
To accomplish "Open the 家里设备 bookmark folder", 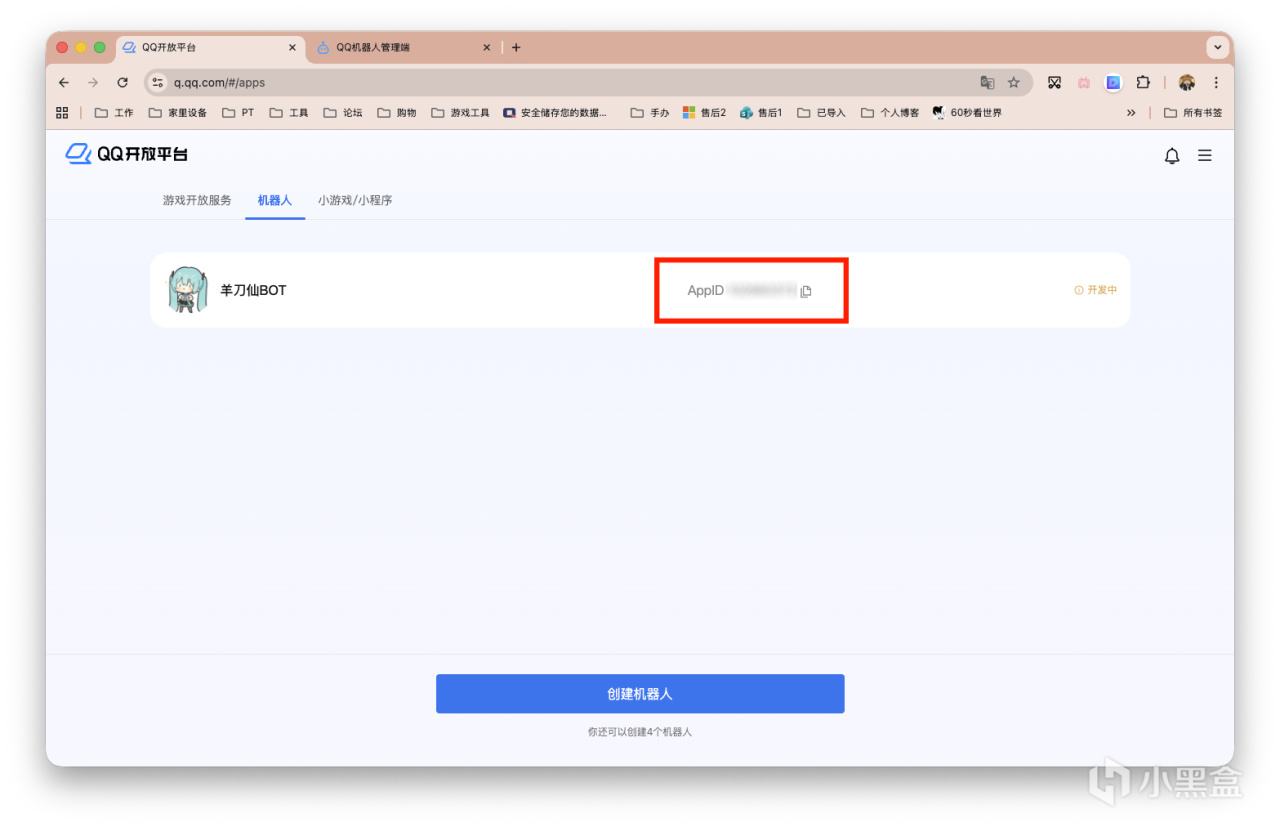I will point(178,113).
